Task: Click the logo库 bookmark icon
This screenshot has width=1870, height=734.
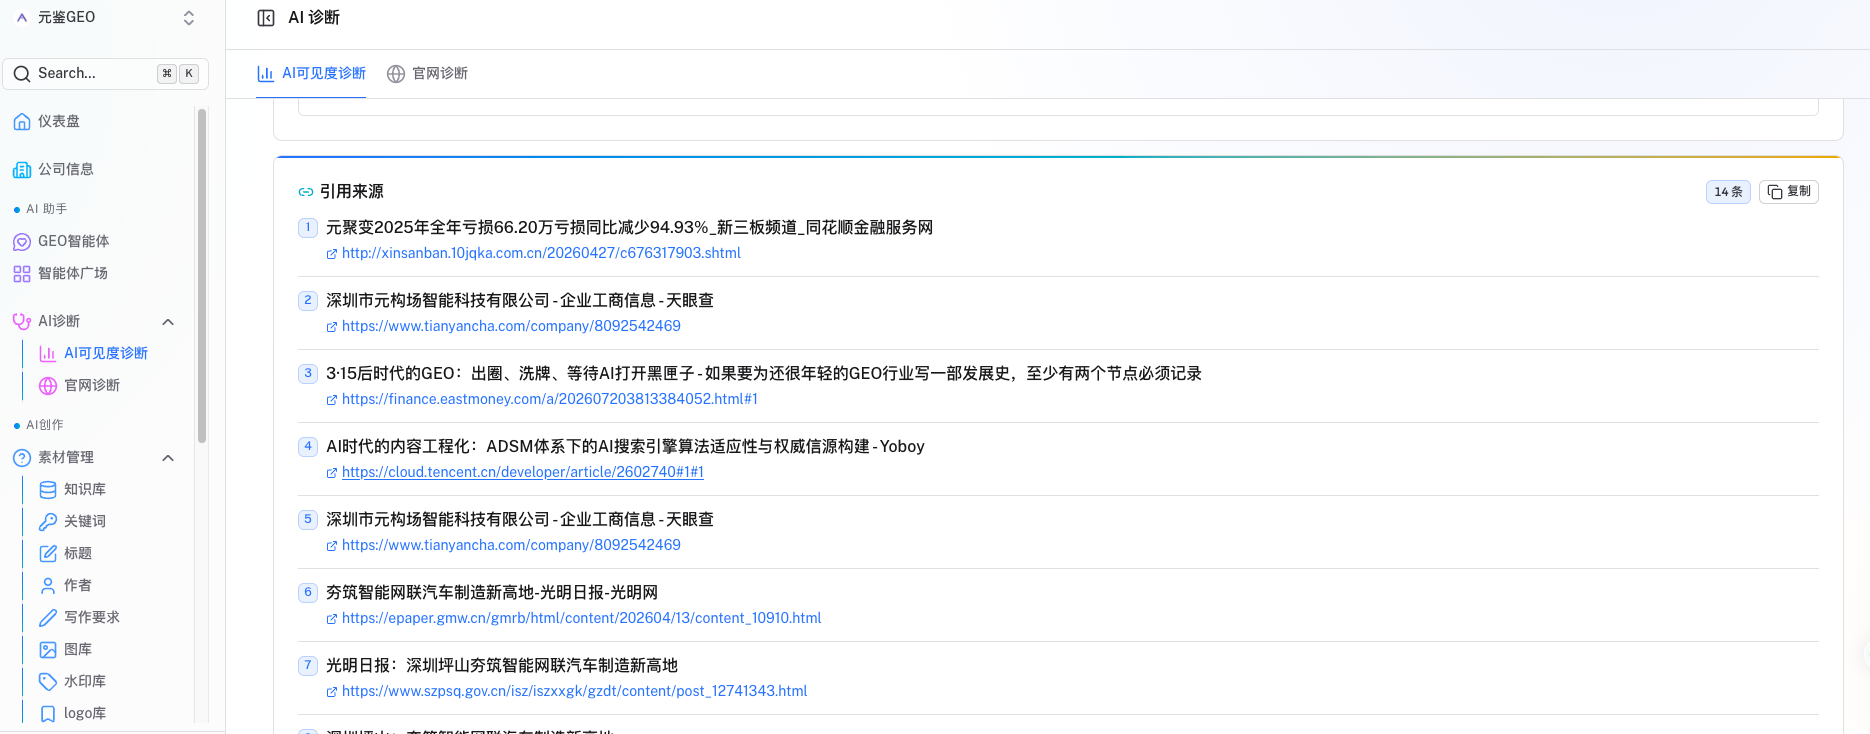Action: pos(48,713)
